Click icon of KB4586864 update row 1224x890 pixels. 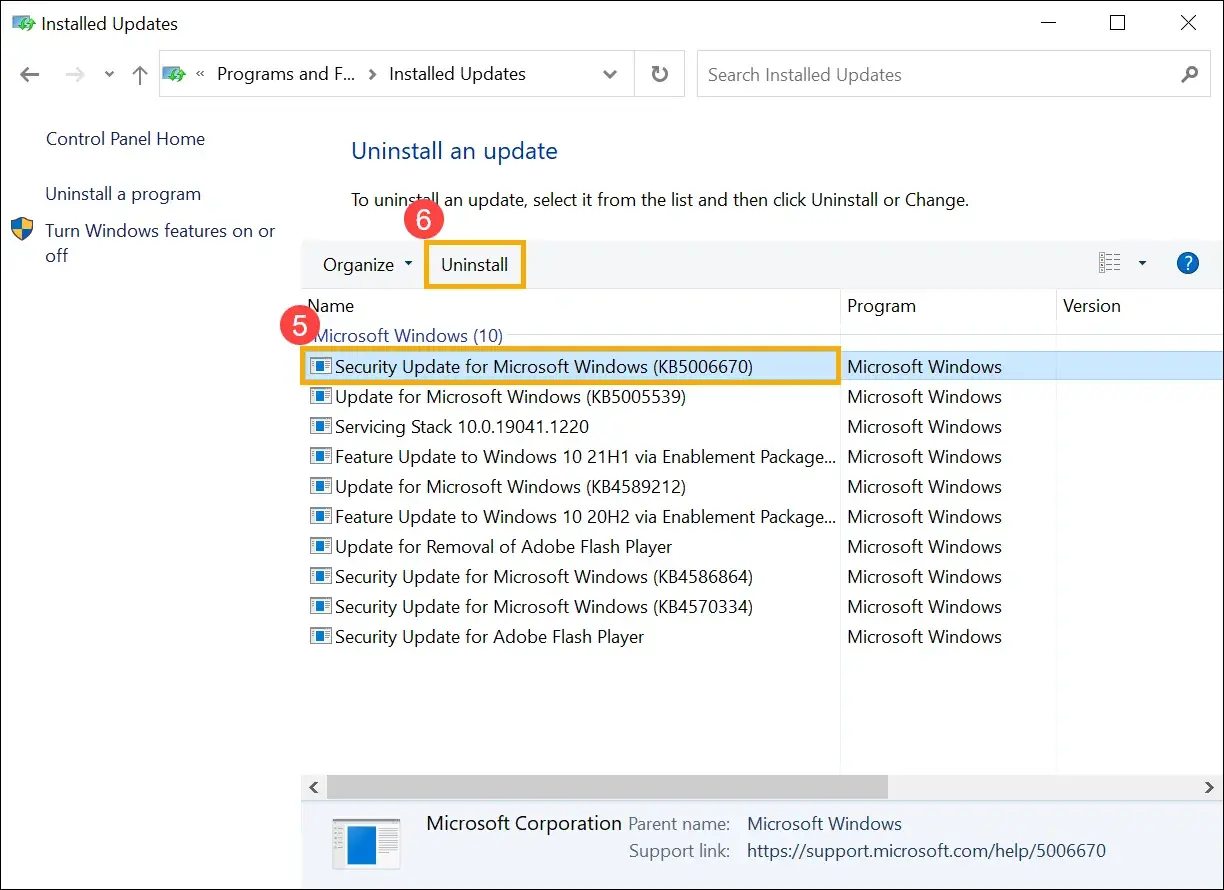[320, 576]
